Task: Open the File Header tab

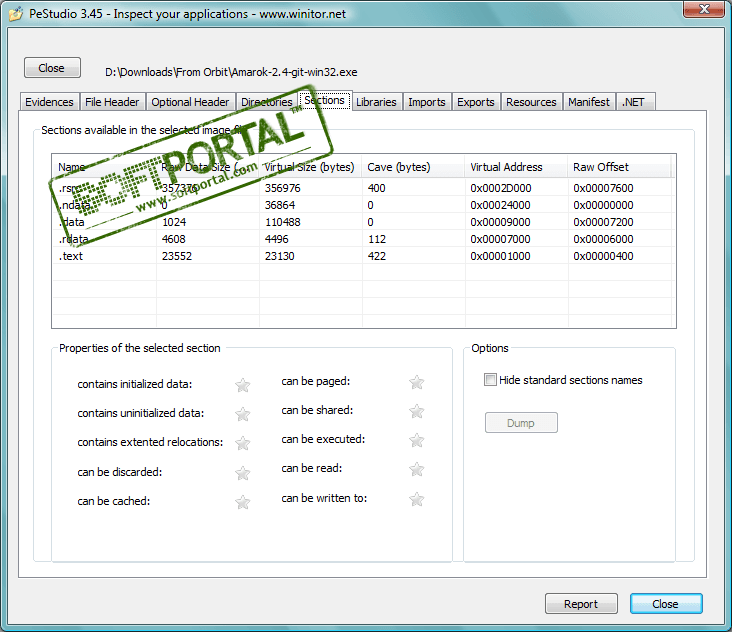Action: point(112,102)
